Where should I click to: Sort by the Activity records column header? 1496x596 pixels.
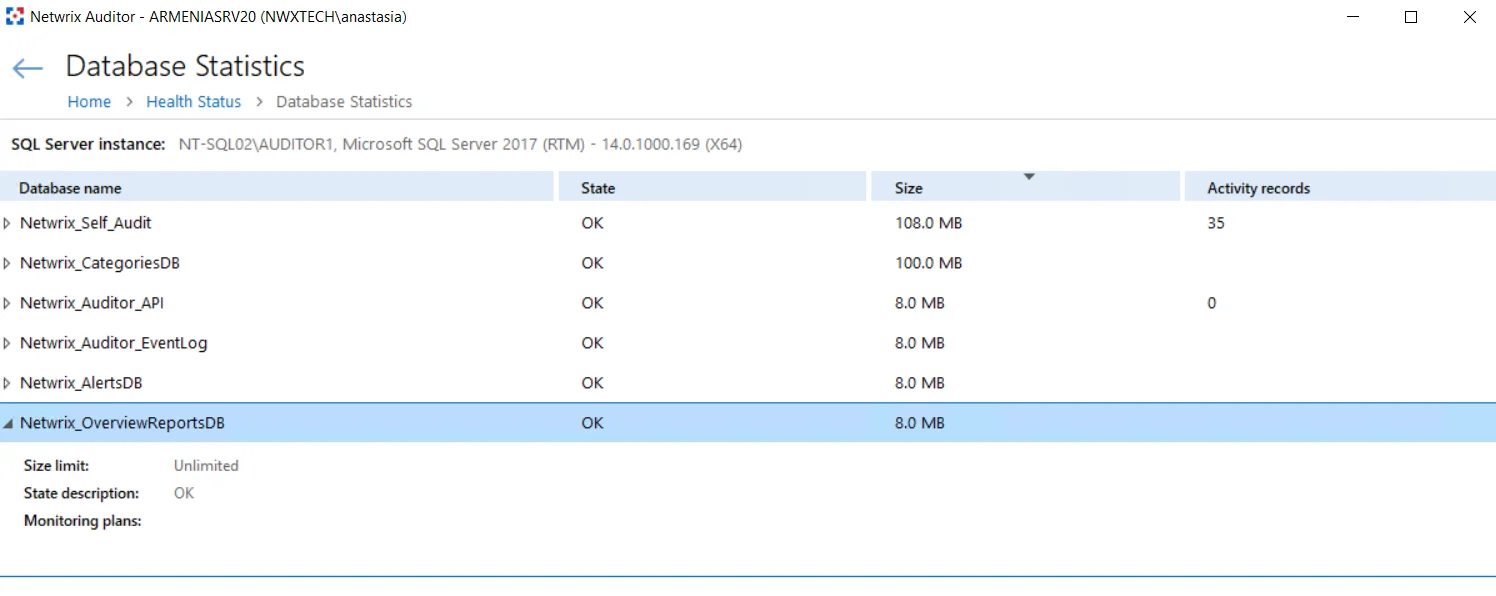pyautogui.click(x=1339, y=187)
